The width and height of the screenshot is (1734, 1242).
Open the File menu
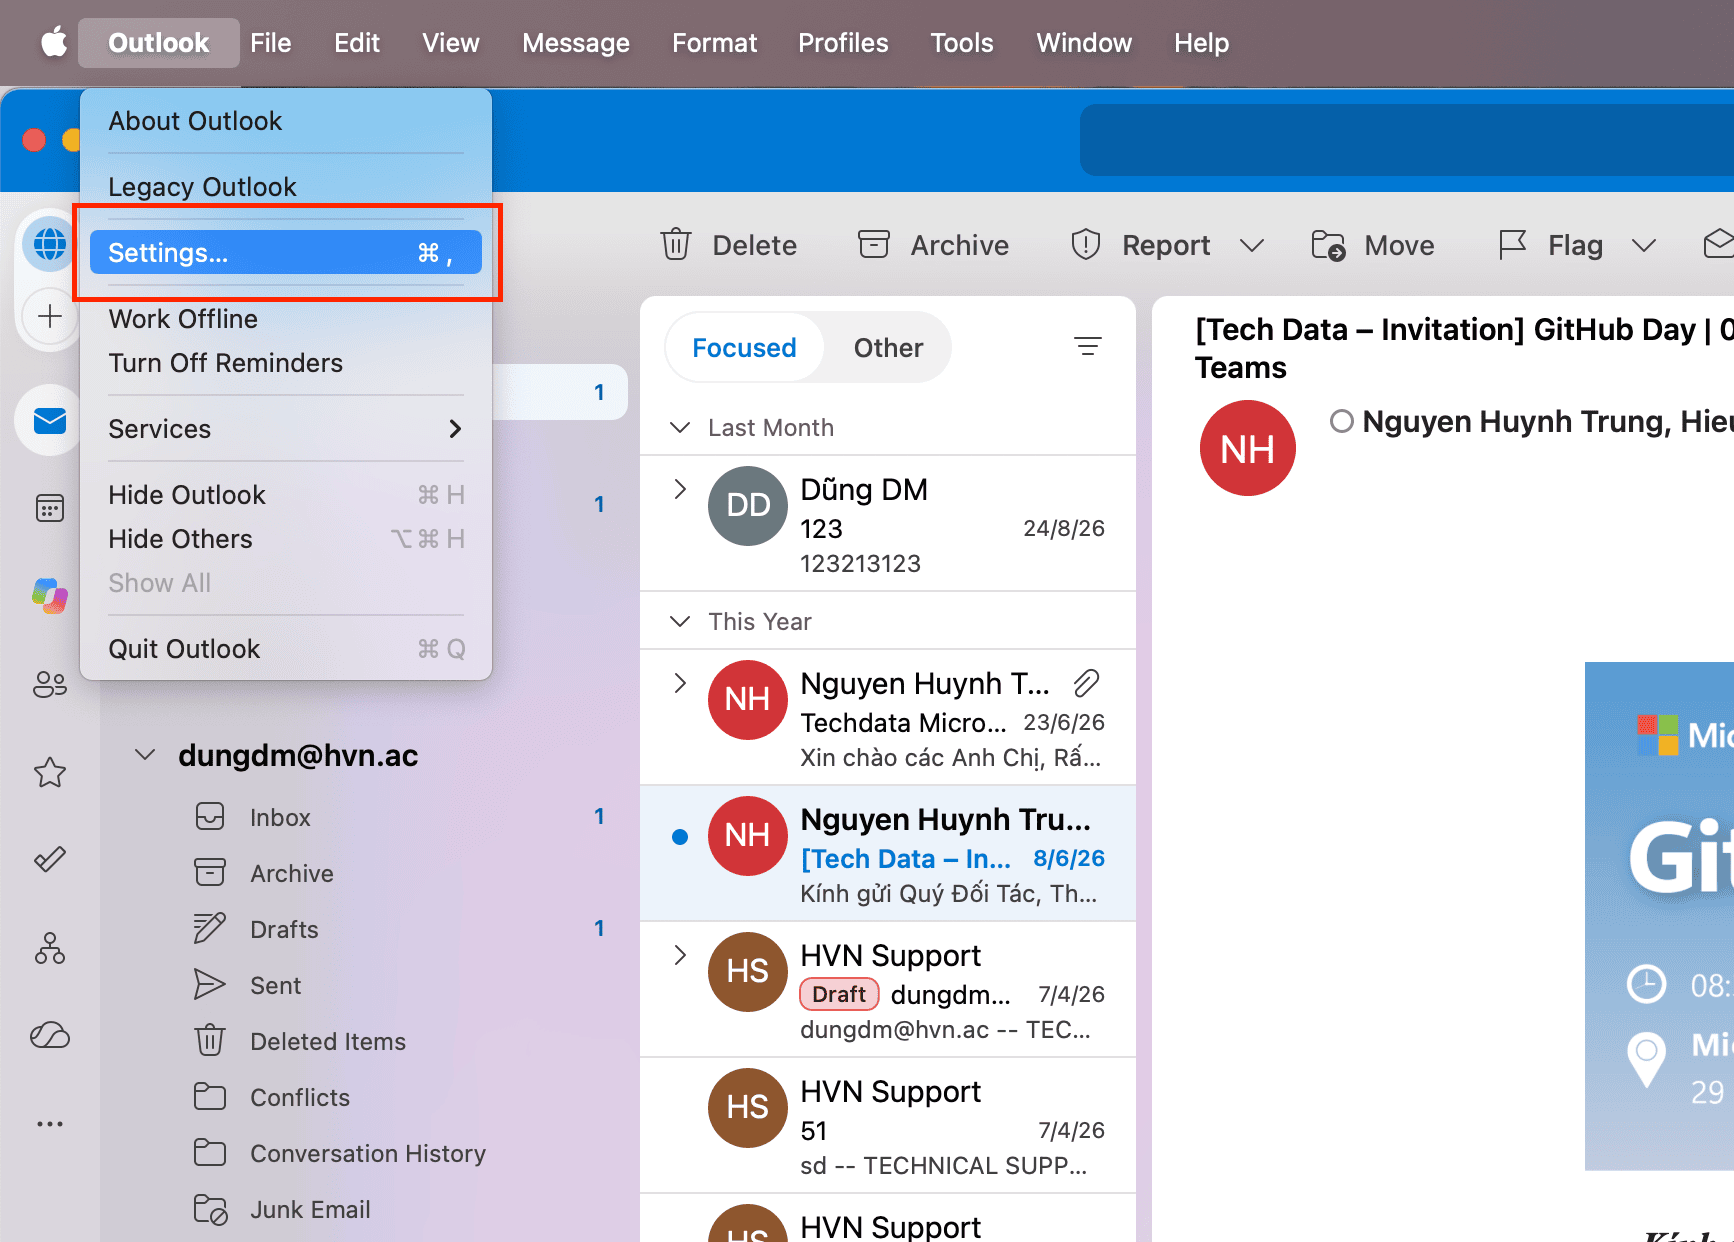click(271, 43)
